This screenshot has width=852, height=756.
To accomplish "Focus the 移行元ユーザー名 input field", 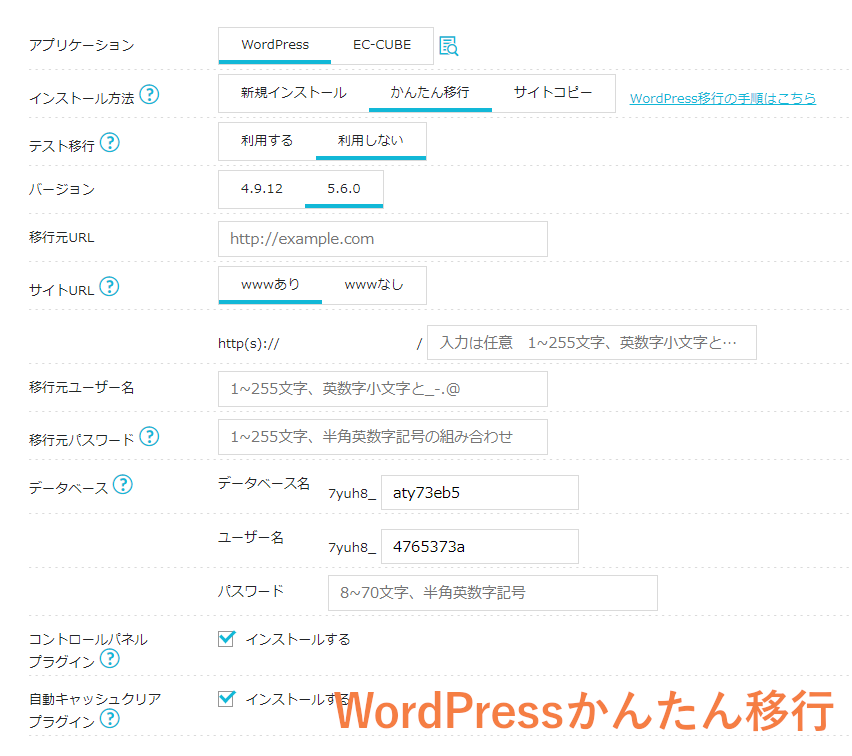I will 383,389.
